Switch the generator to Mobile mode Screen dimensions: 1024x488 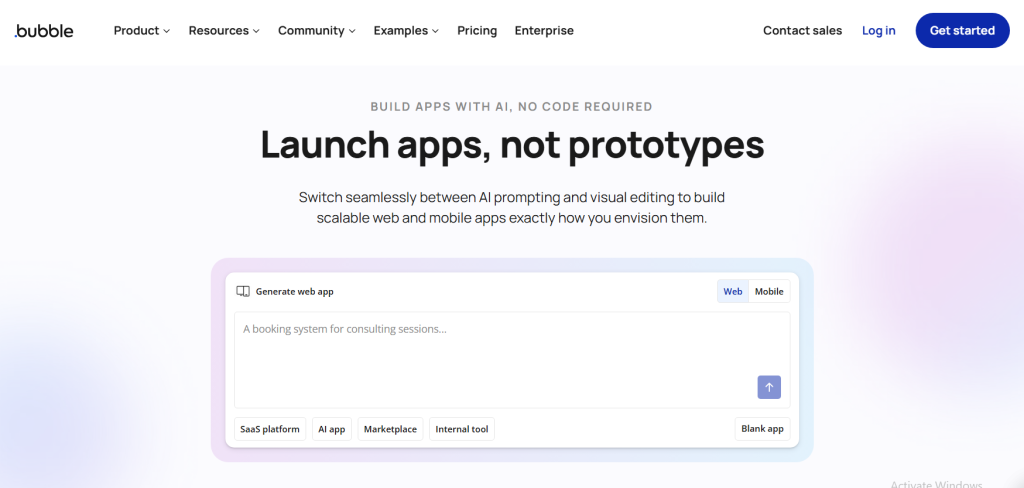click(769, 292)
